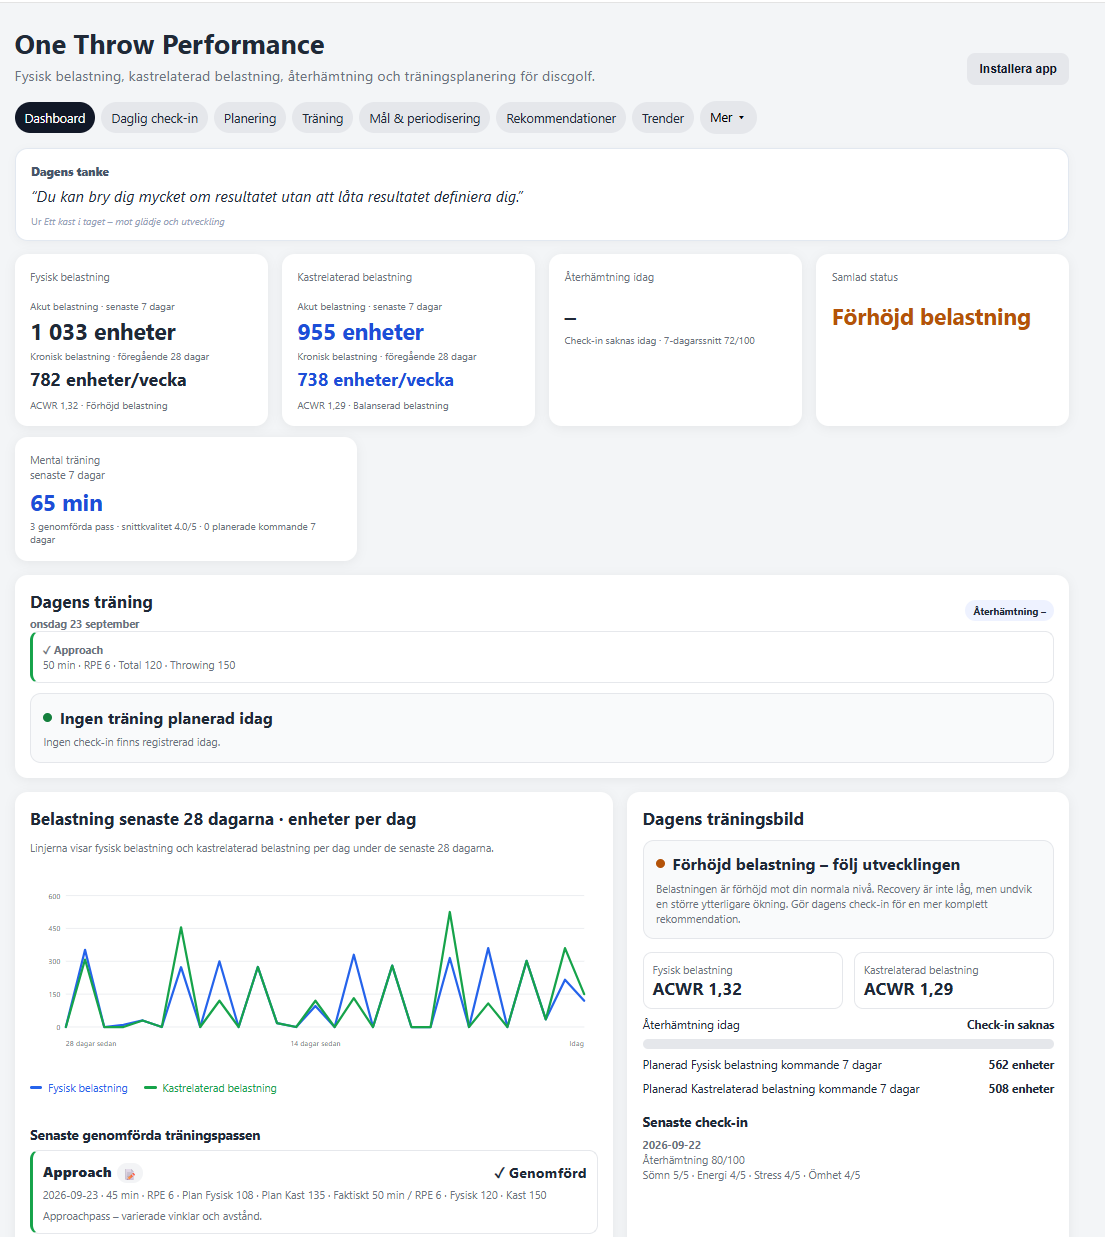Viewport: 1105px width, 1237px height.
Task: Toggle the blue Fysisk belastning chart legend
Action: (79, 1088)
